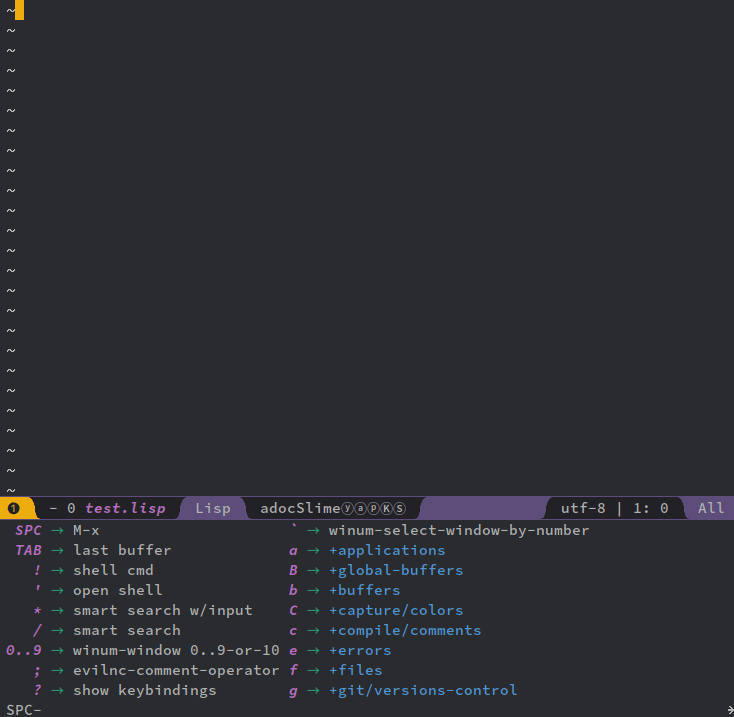Expand the +applications prefix
Image resolution: width=734 pixels, height=717 pixels.
coord(367,550)
